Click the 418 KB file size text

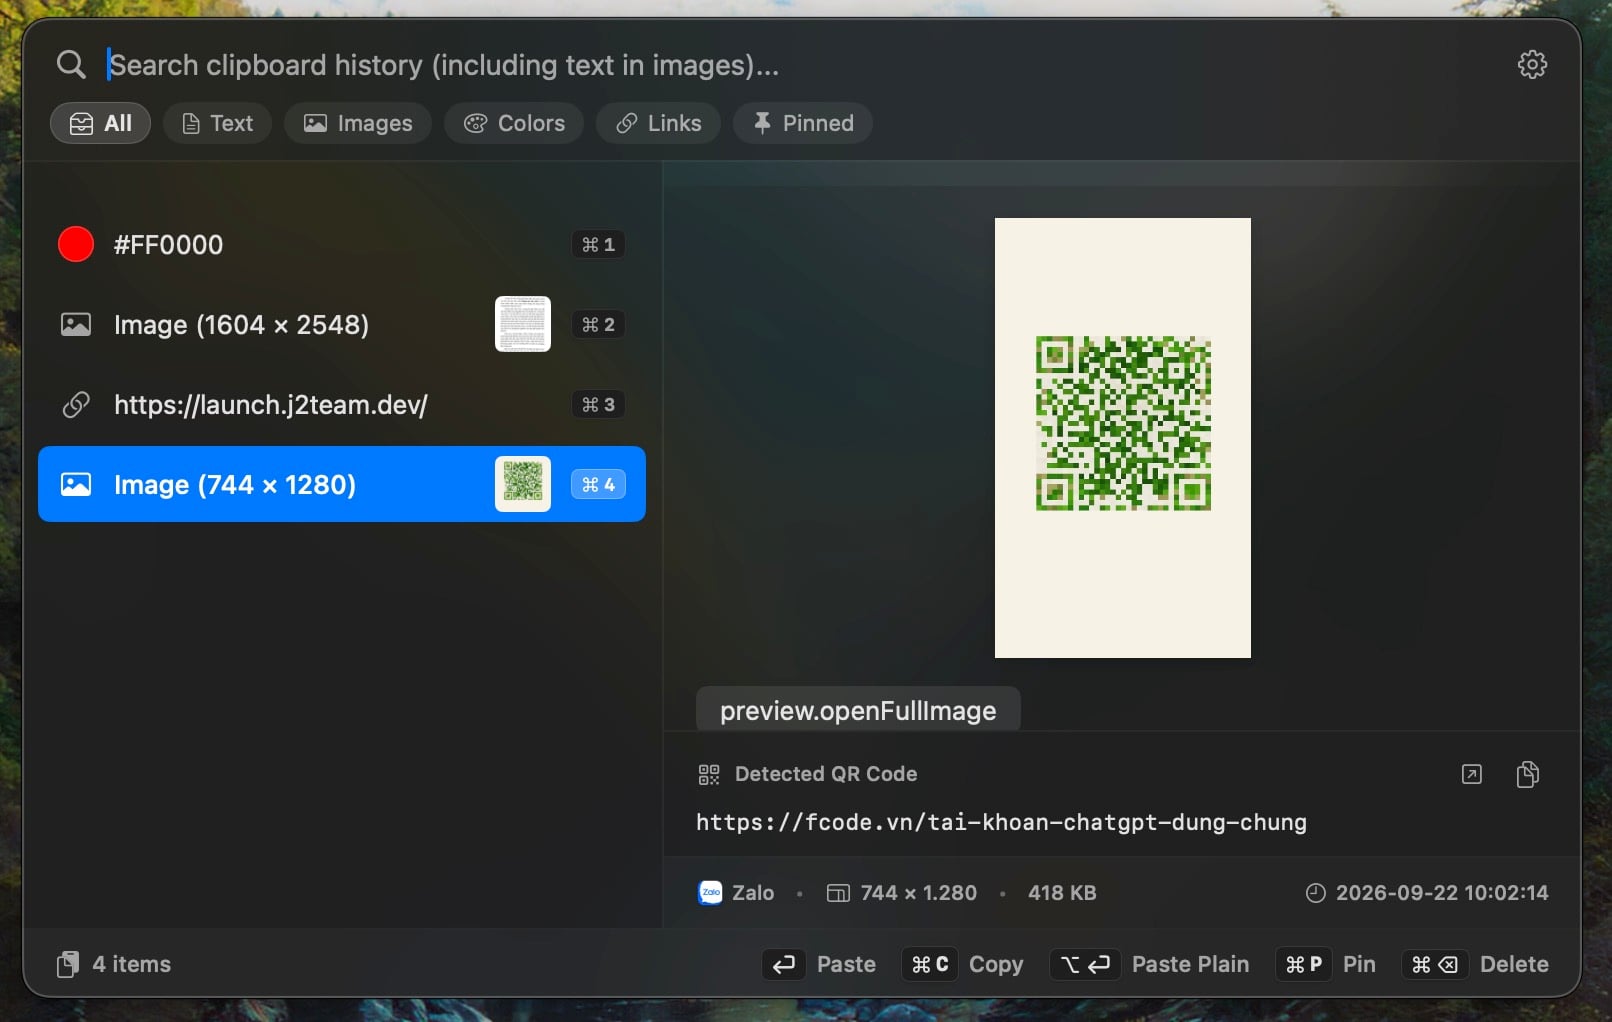(x=1062, y=893)
